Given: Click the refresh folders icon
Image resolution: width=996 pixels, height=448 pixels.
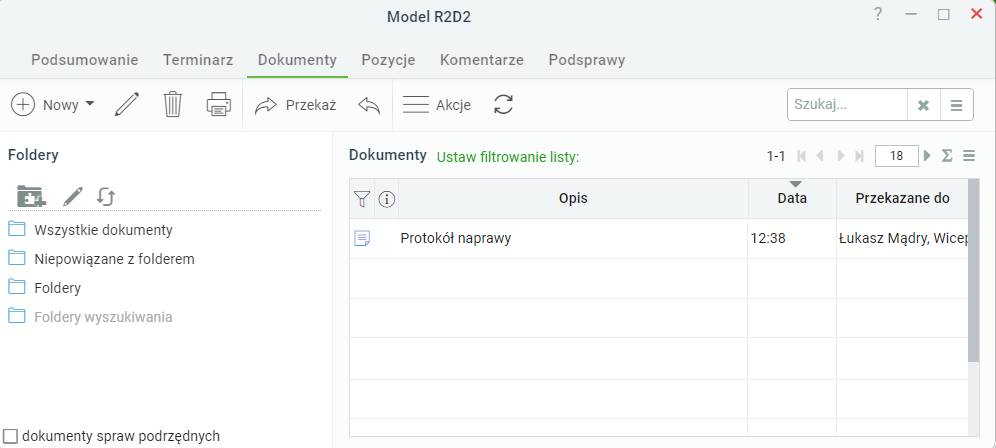Looking at the screenshot, I should (x=105, y=196).
